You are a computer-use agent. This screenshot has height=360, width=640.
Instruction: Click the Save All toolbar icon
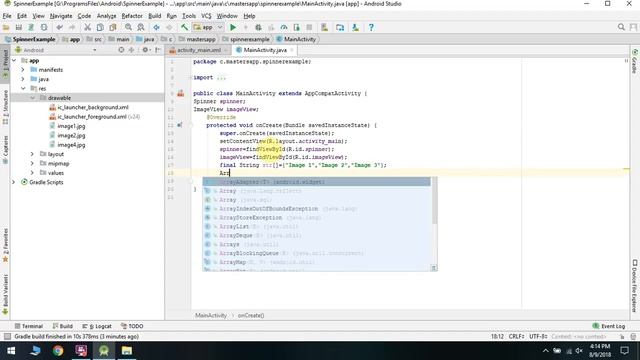coord(18,27)
